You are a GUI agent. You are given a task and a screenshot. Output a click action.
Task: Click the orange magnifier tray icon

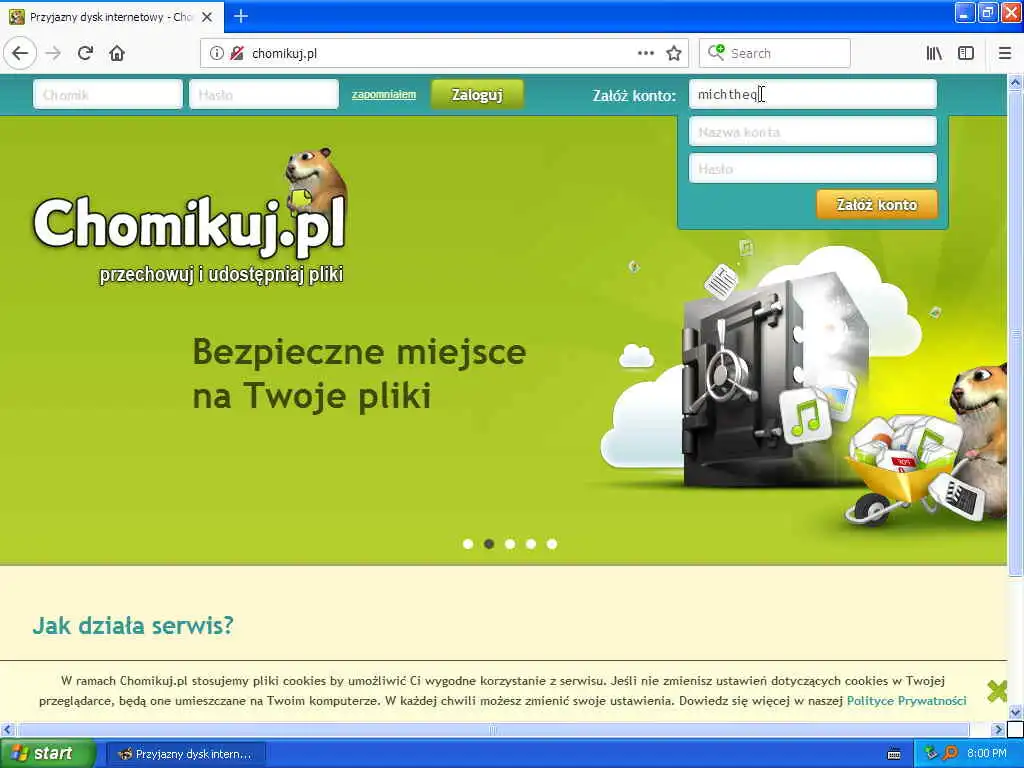pos(951,754)
